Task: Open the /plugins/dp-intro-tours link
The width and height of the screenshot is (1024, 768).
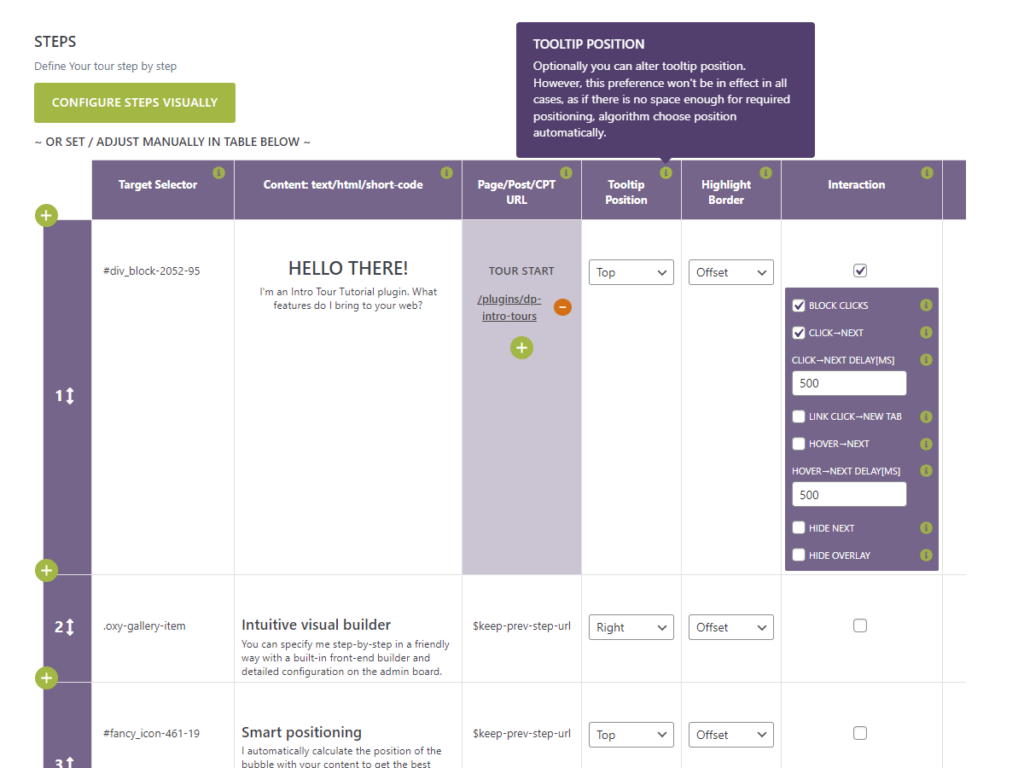Action: click(x=507, y=308)
